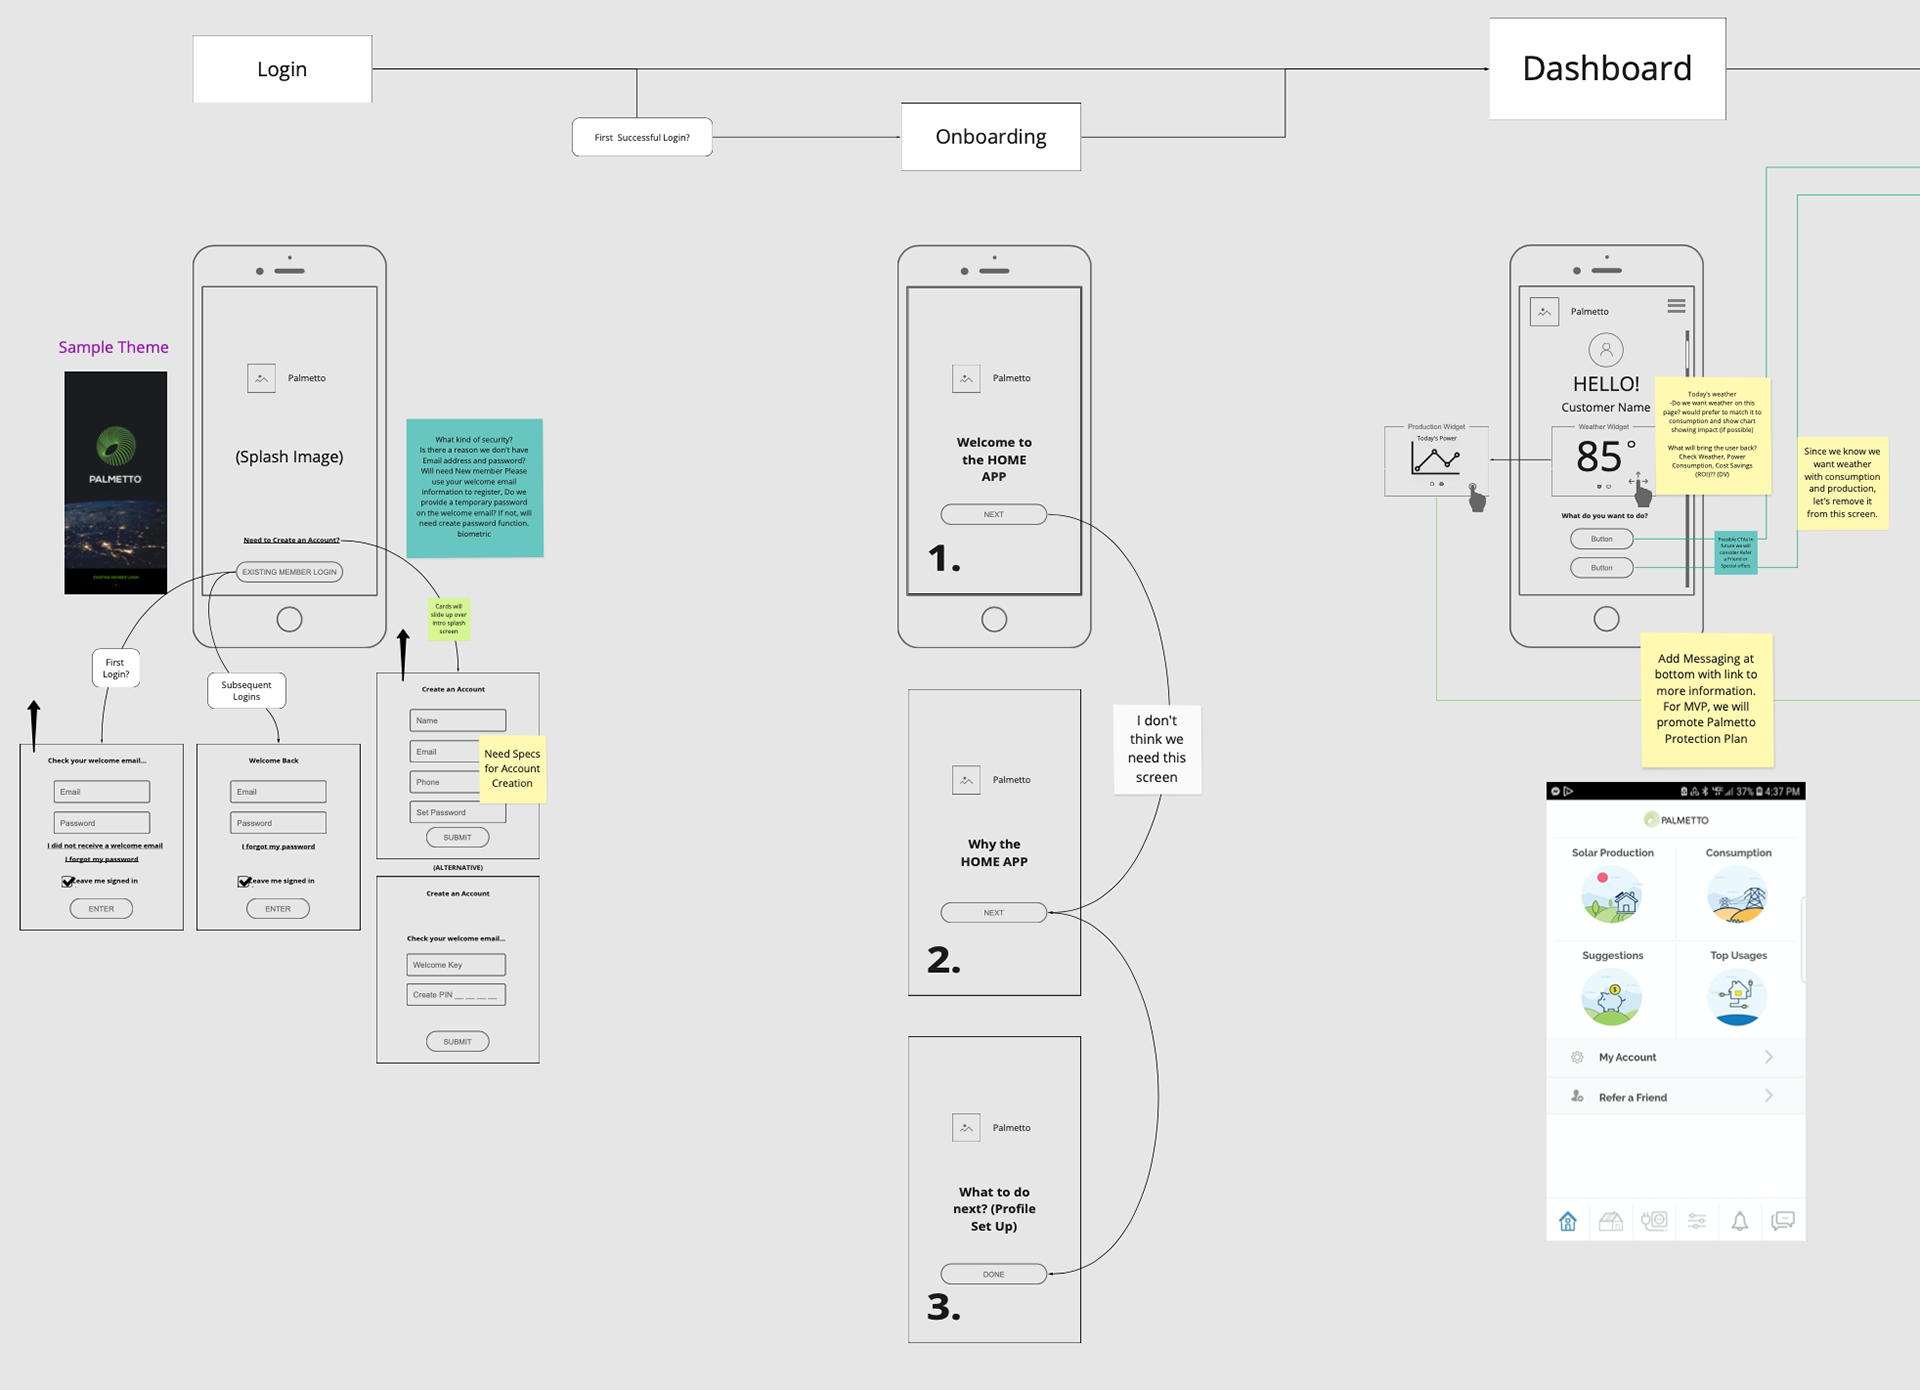Tap the home icon in bottom navigation
1920x1390 pixels.
click(x=1568, y=1221)
